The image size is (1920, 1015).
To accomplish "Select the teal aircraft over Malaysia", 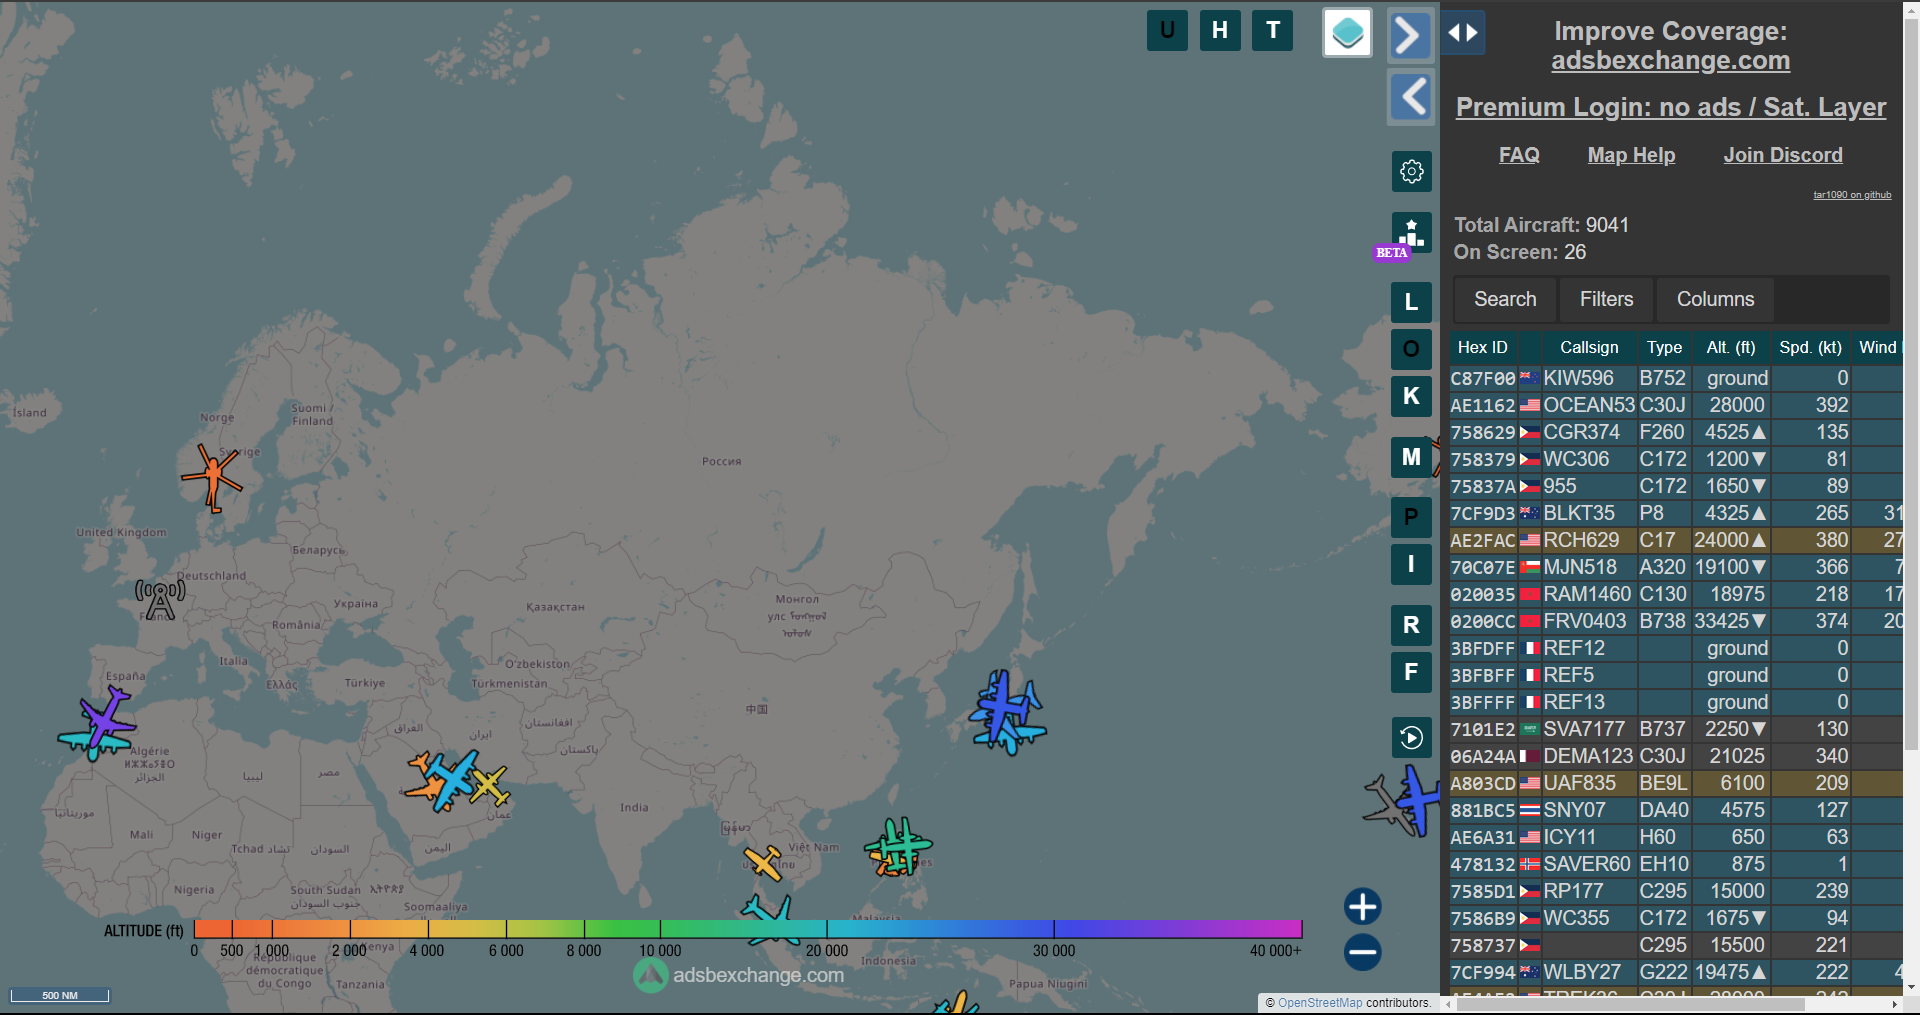I will tap(770, 920).
